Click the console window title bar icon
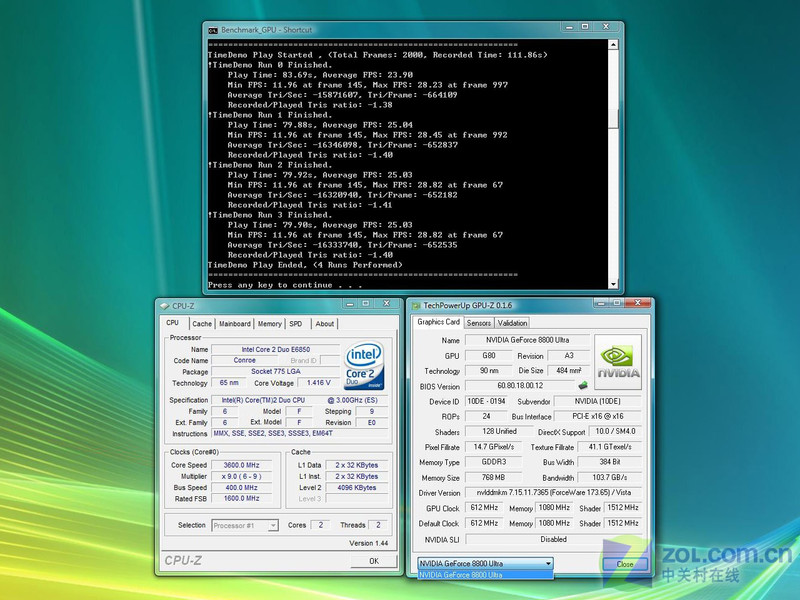Viewport: 800px width, 600px height. 213,30
